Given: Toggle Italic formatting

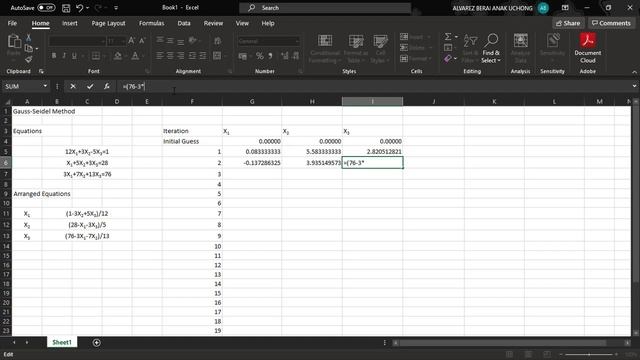Looking at the screenshot, I should [64, 56].
